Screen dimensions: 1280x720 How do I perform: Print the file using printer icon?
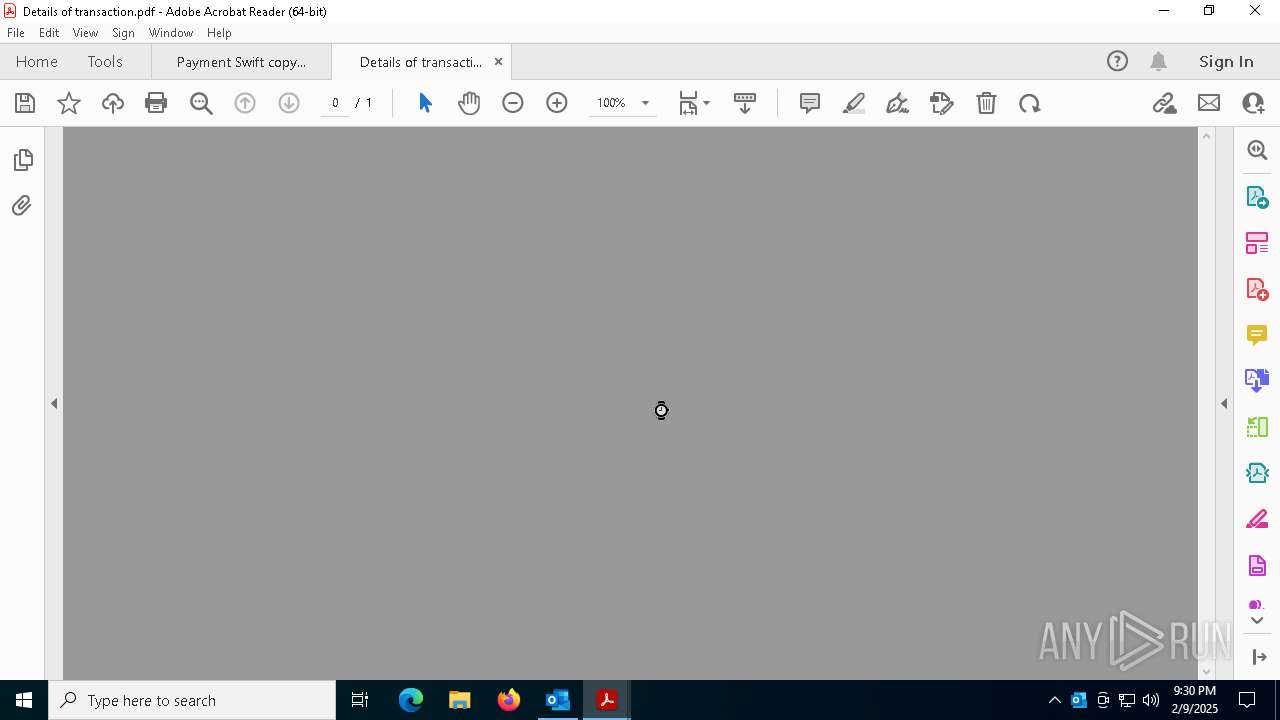(x=156, y=103)
